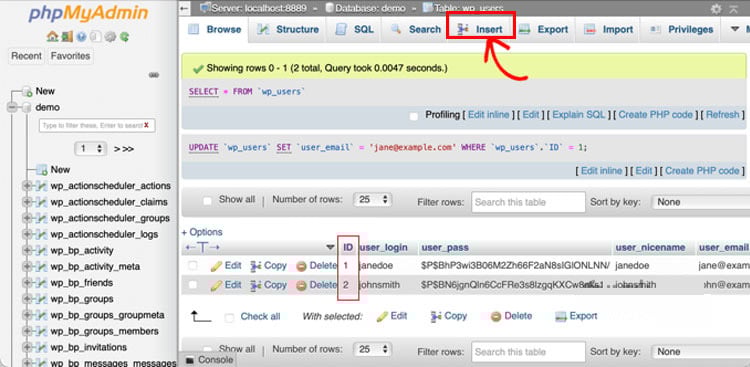Screen dimensions: 750x367
Task: Click pencil Edit icon in janedoe row
Action: pyautogui.click(x=216, y=266)
